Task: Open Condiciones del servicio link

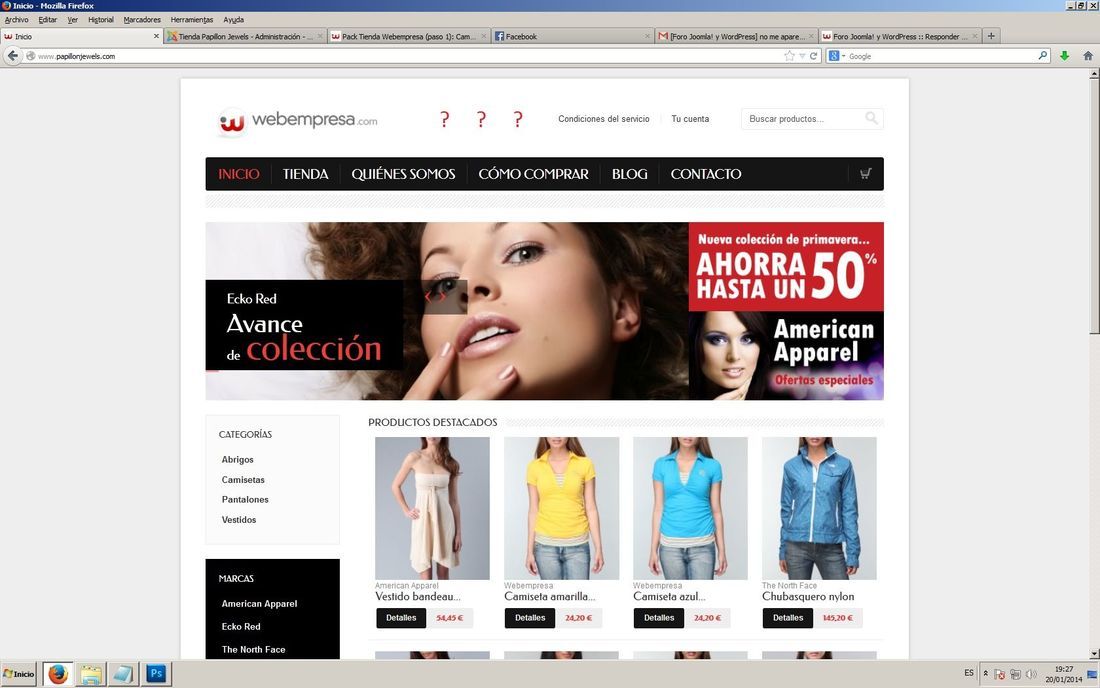Action: coord(603,119)
